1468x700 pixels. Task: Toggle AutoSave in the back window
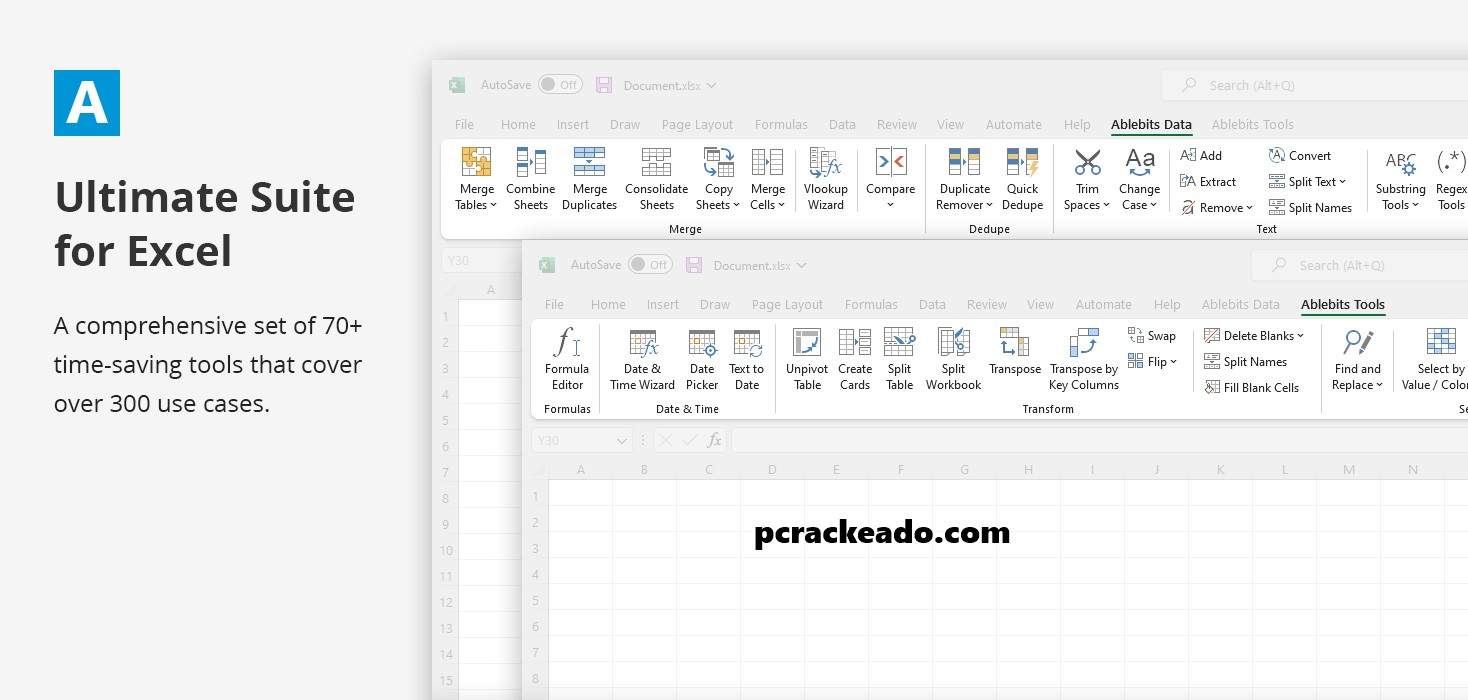tap(560, 85)
